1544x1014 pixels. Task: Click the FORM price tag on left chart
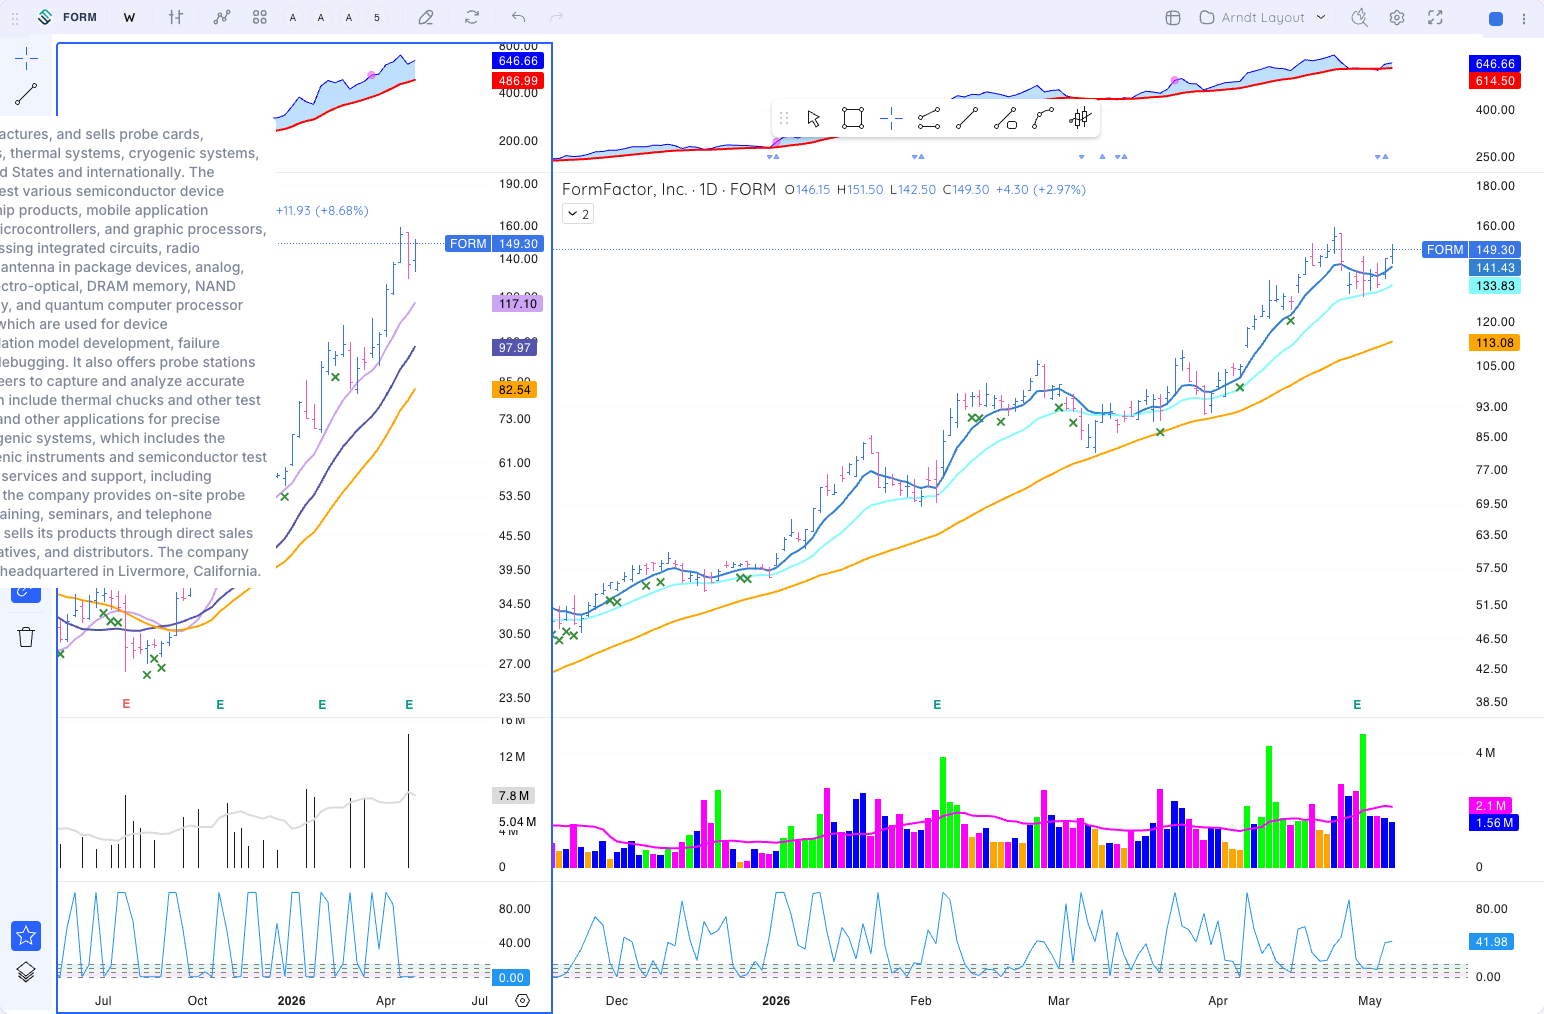[468, 244]
